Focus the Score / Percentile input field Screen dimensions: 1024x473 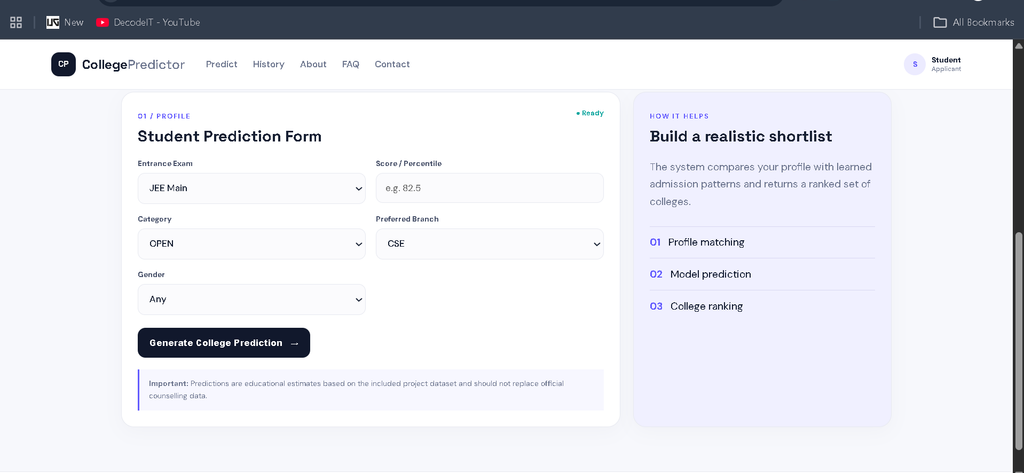[x=490, y=188]
